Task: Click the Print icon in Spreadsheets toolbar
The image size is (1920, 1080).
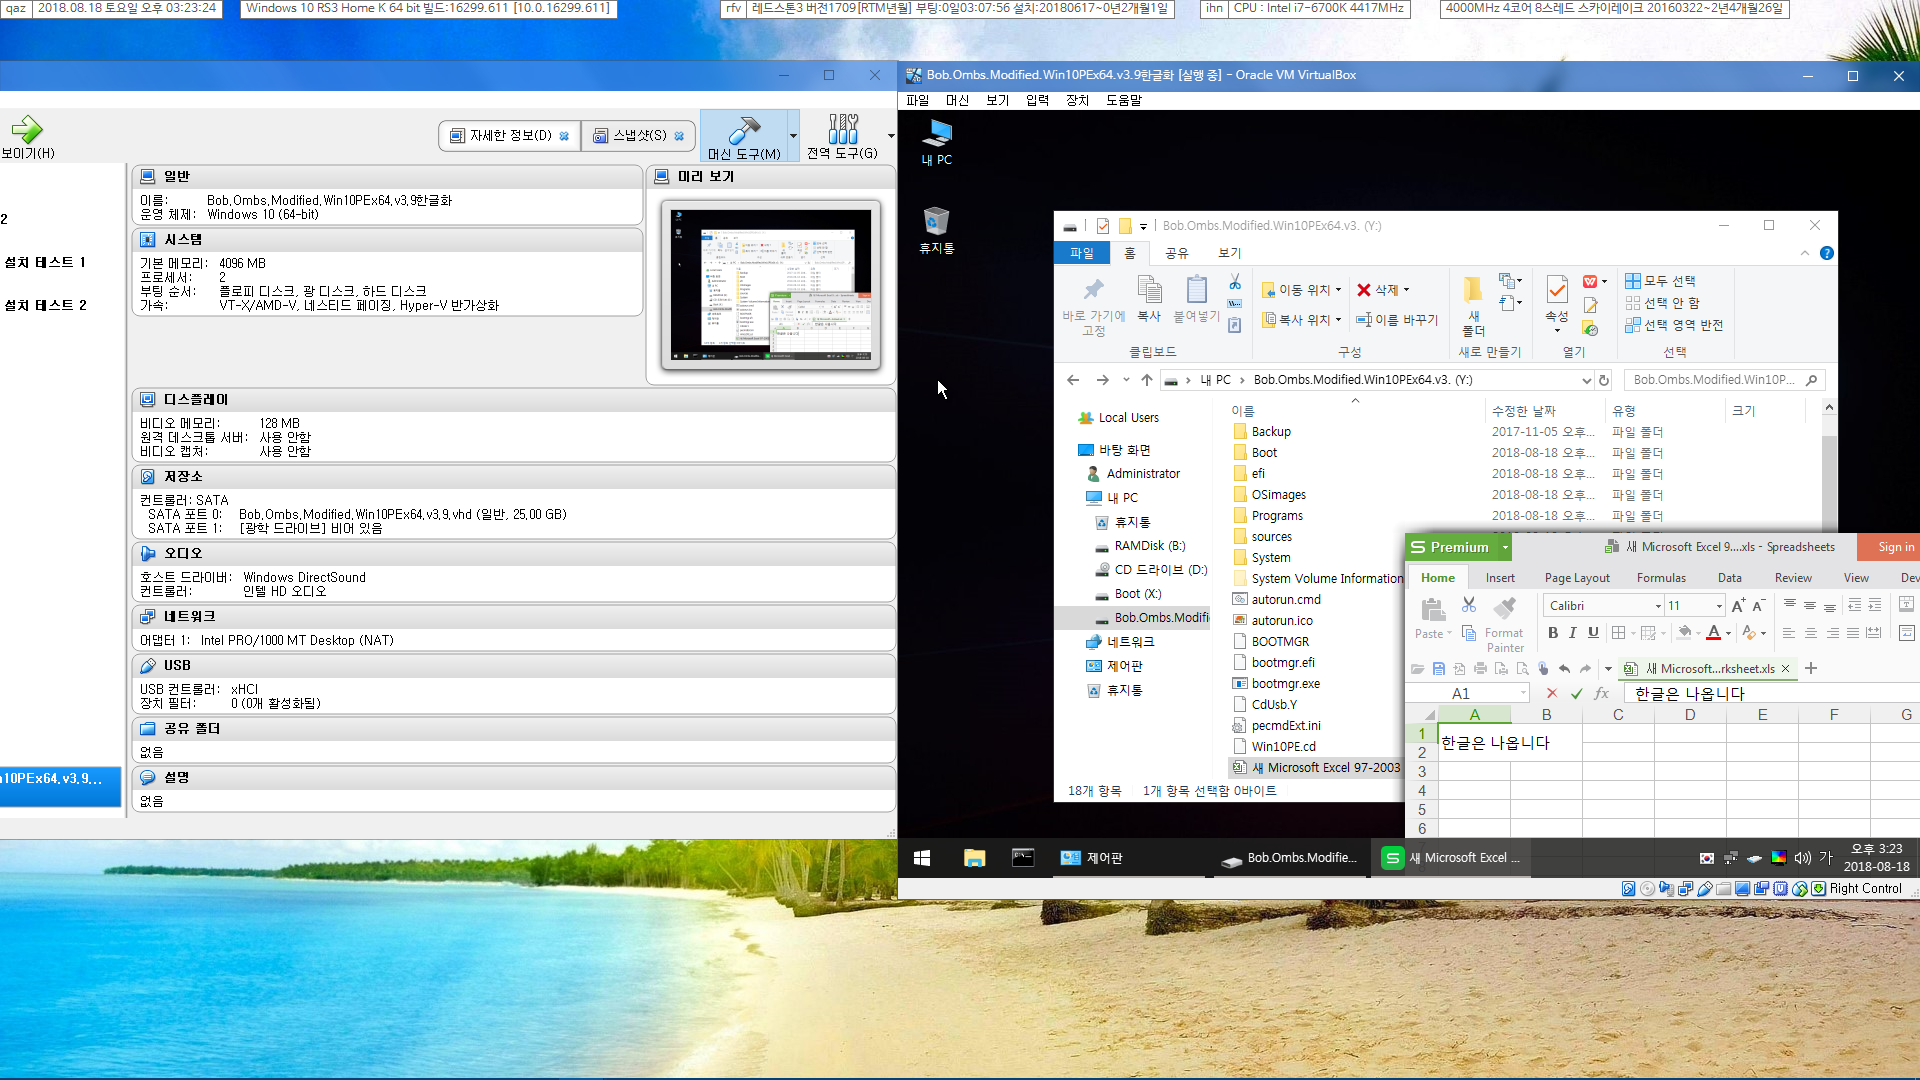Action: tap(1481, 668)
